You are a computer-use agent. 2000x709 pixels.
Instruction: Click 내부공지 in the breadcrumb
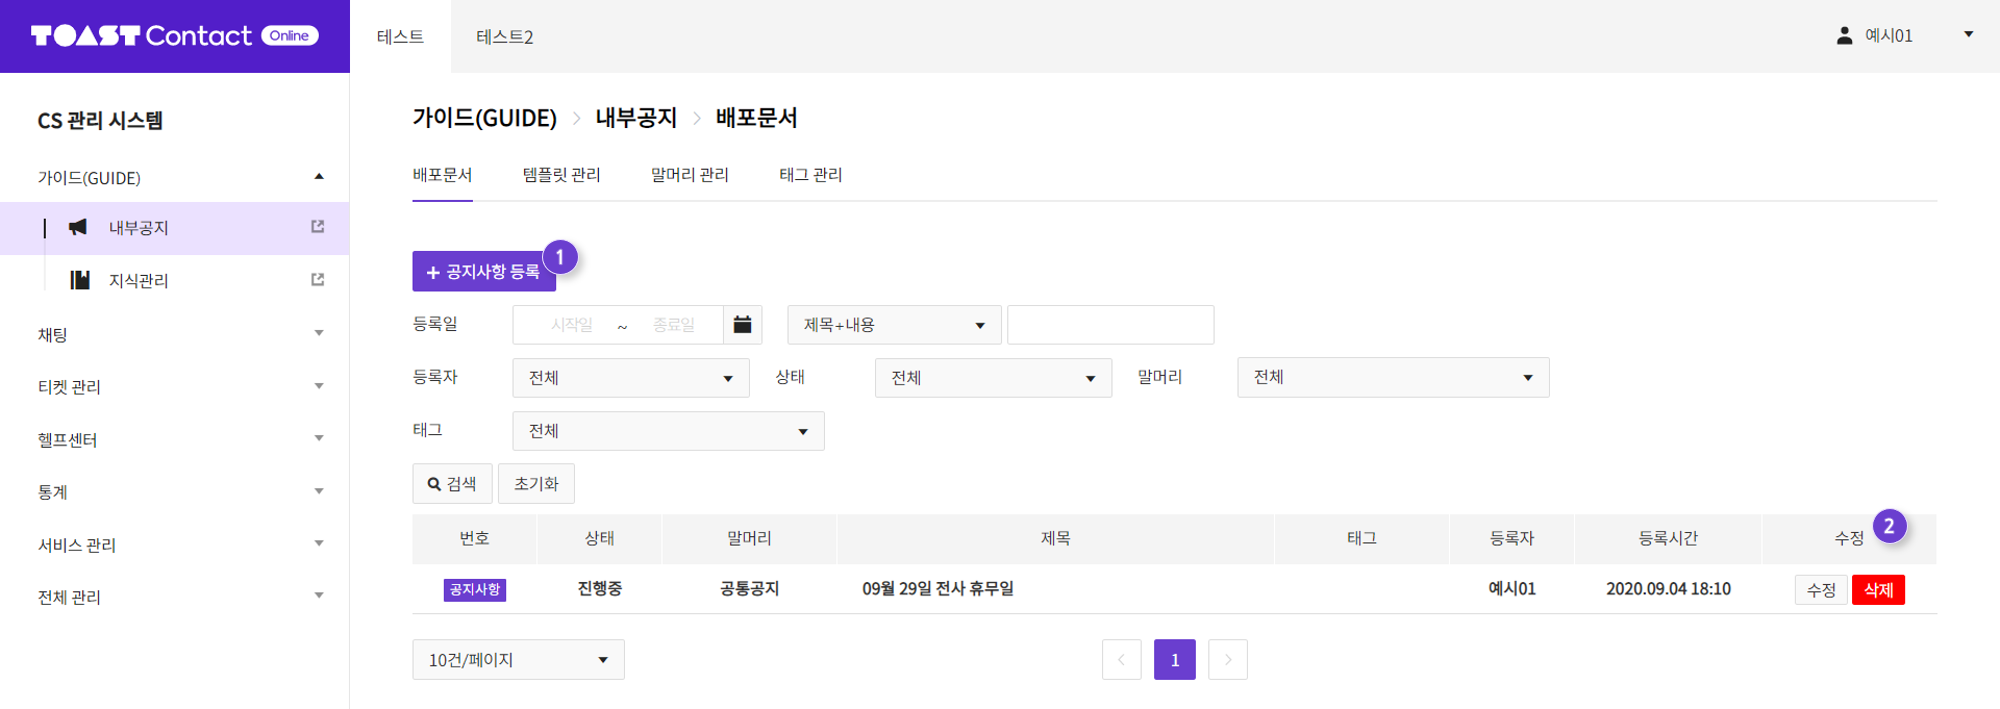(x=636, y=118)
